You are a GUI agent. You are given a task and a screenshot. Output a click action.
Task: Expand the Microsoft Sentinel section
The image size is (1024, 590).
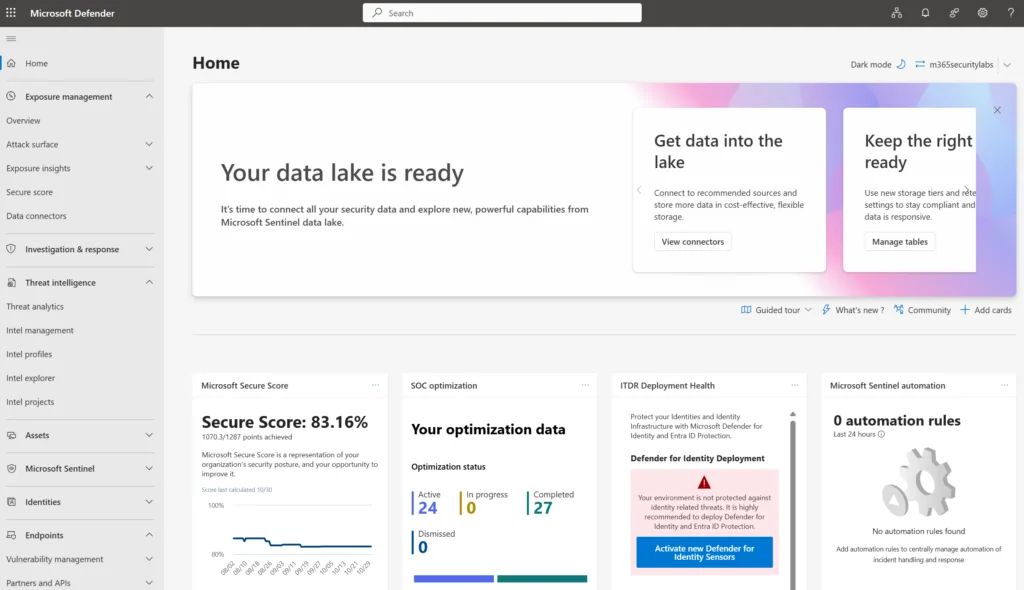(x=149, y=468)
